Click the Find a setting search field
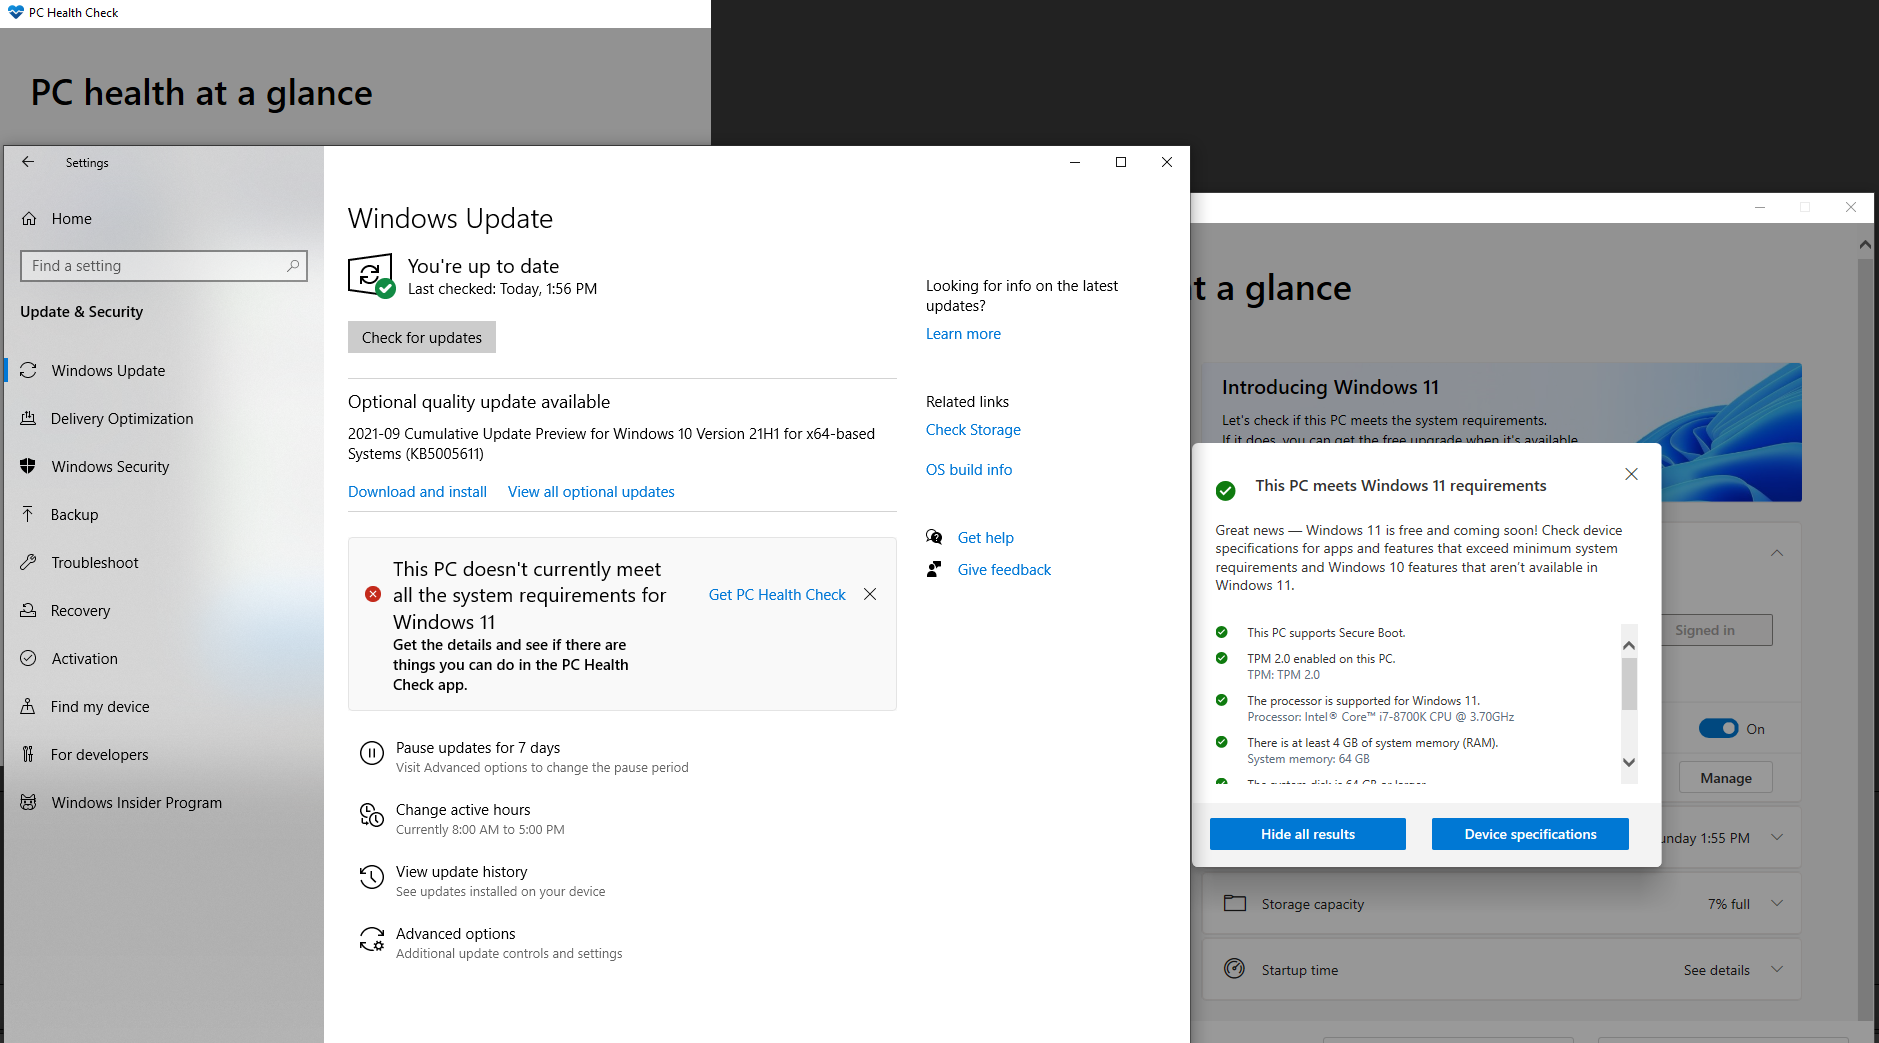The height and width of the screenshot is (1043, 1879). tap(164, 266)
